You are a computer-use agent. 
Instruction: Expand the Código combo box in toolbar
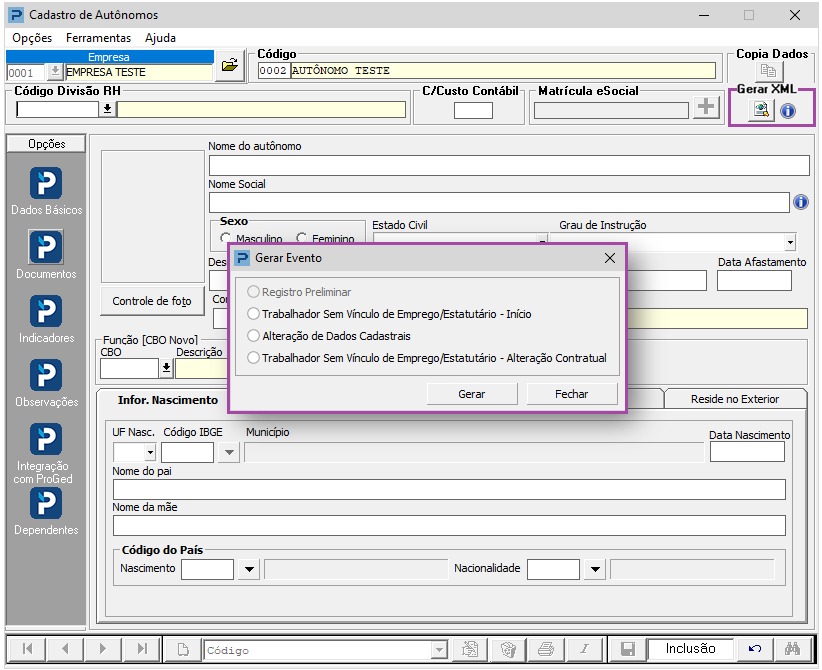click(x=439, y=650)
